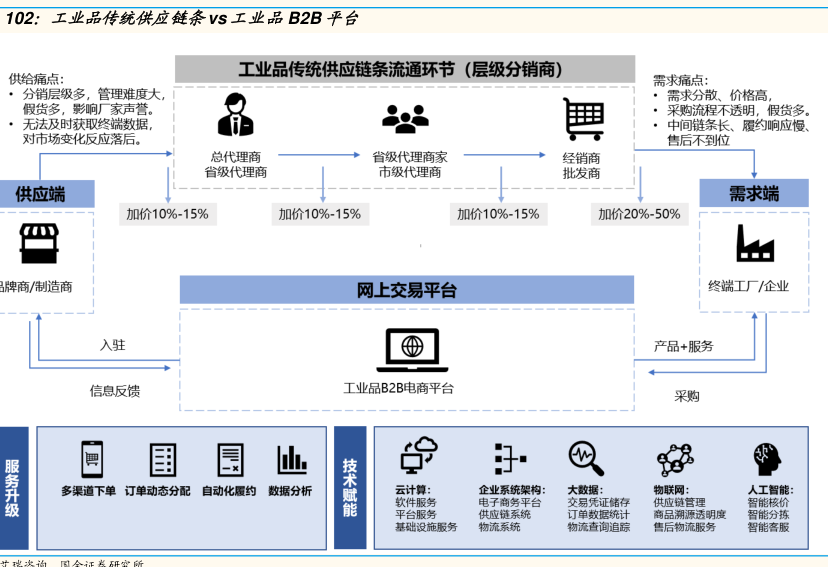The image size is (828, 567).
Task: Click the hierarchy icon above 企业系统架构
Action: pyautogui.click(x=510, y=458)
